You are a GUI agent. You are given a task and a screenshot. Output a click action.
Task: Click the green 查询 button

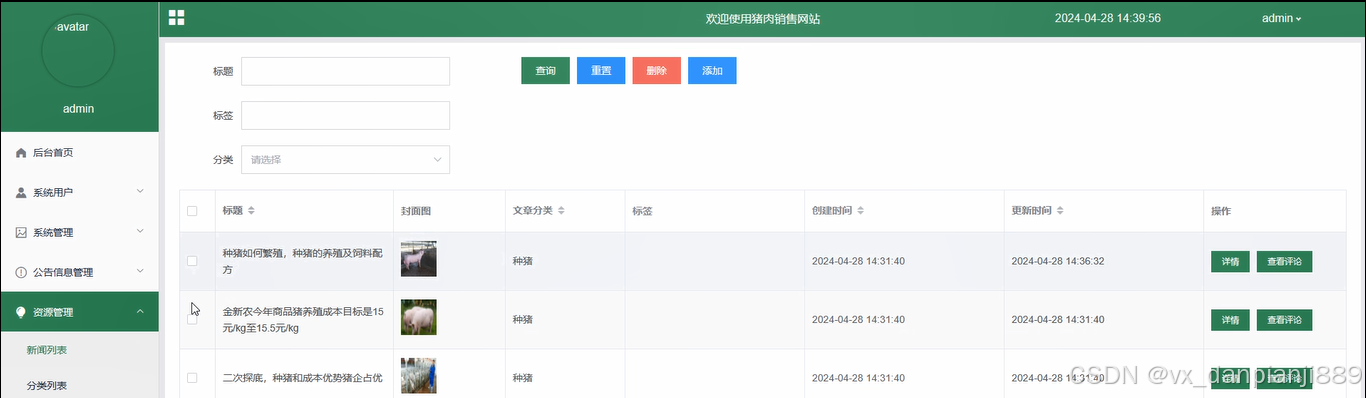pos(545,71)
